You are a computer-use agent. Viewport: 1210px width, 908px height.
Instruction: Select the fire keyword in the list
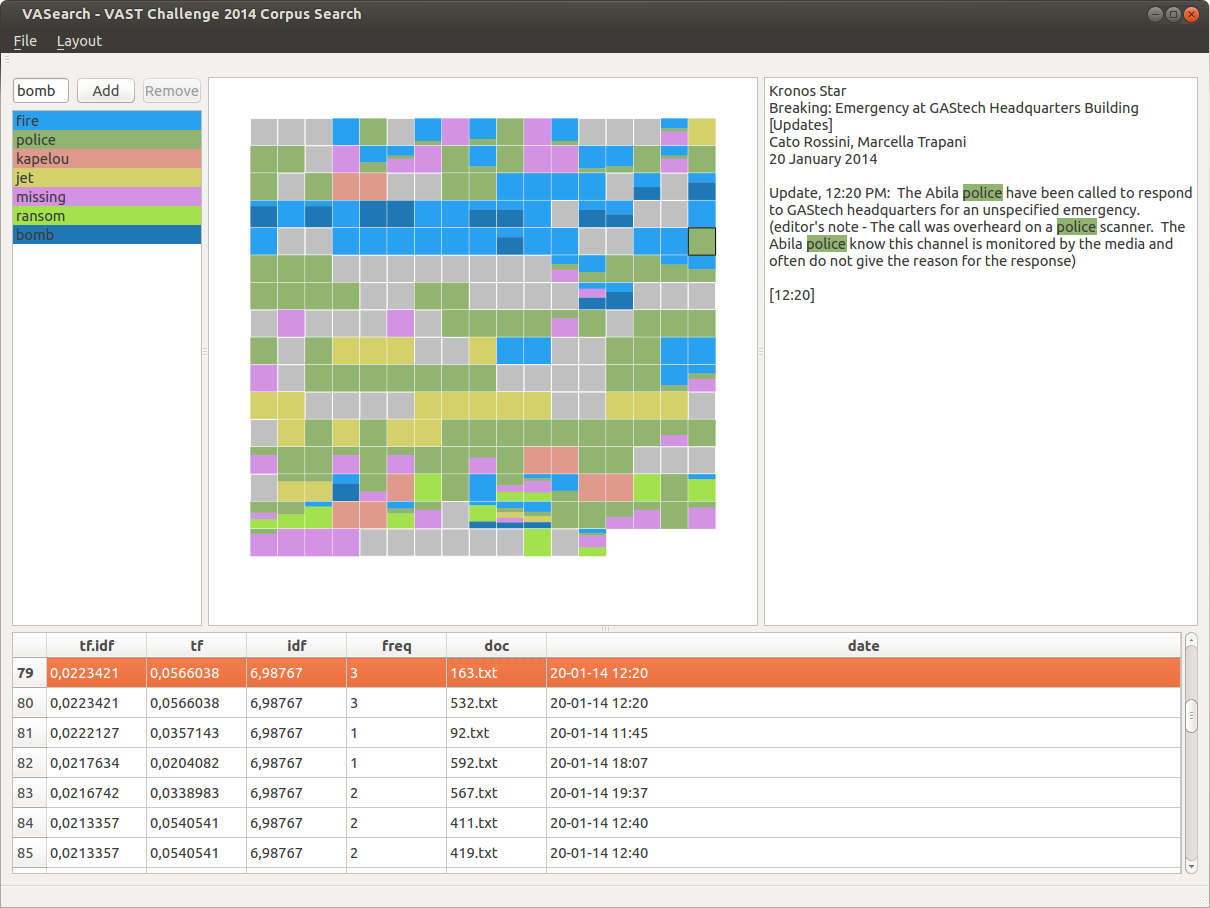click(x=107, y=121)
